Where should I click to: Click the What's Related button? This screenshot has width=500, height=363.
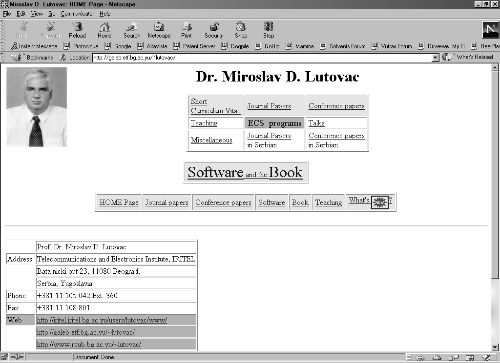click(468, 57)
